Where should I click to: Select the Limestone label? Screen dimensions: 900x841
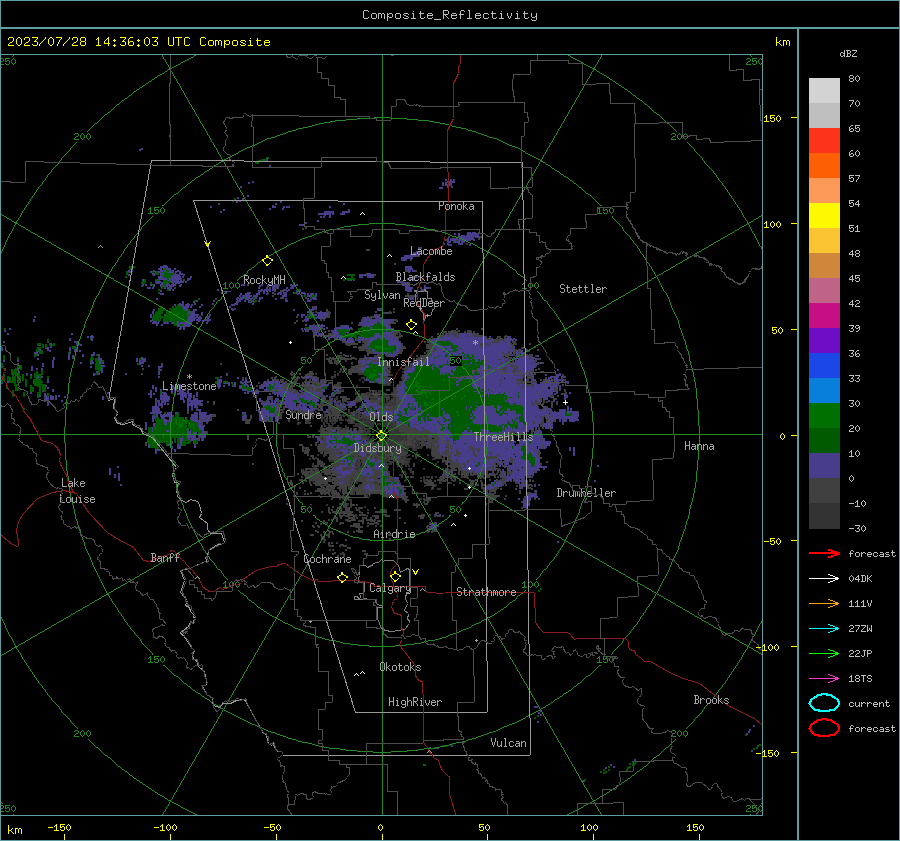point(189,386)
